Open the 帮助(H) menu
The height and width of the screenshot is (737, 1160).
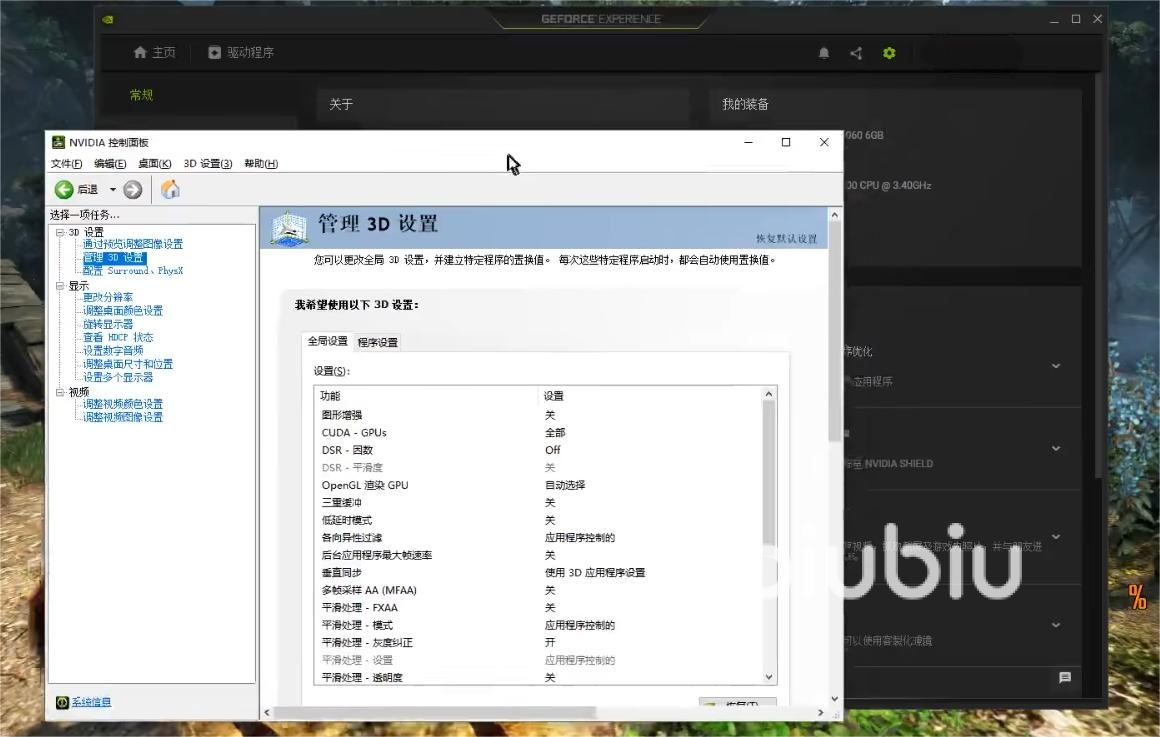click(261, 164)
